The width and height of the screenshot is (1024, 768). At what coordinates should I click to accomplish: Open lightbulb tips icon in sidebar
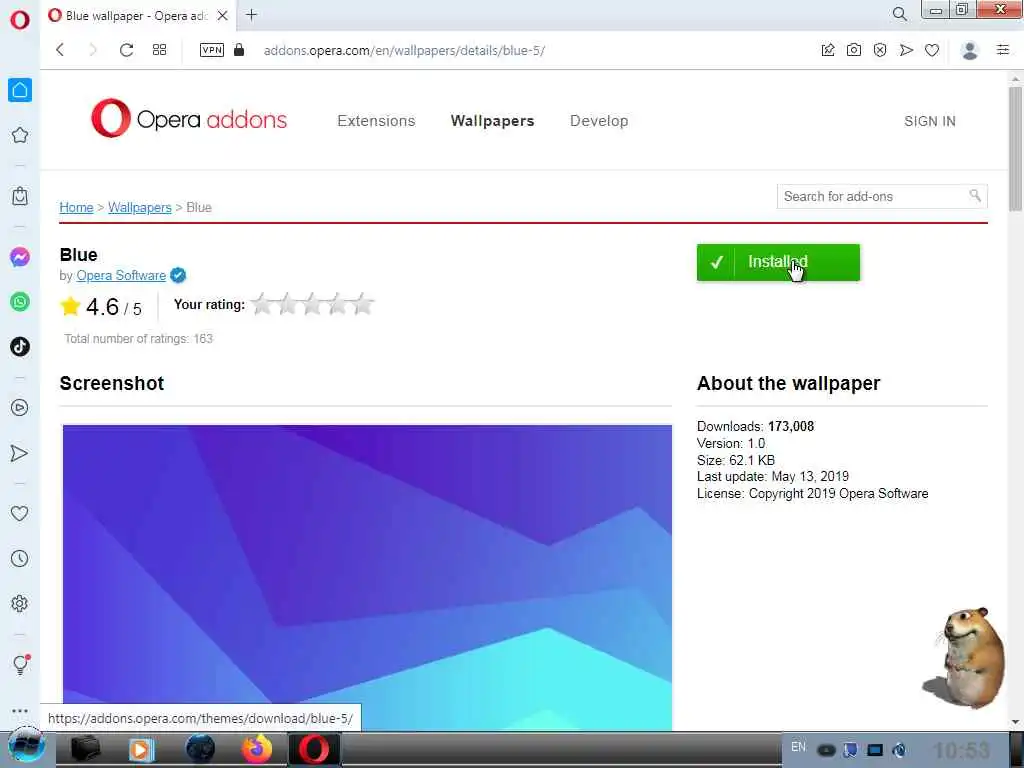point(20,664)
